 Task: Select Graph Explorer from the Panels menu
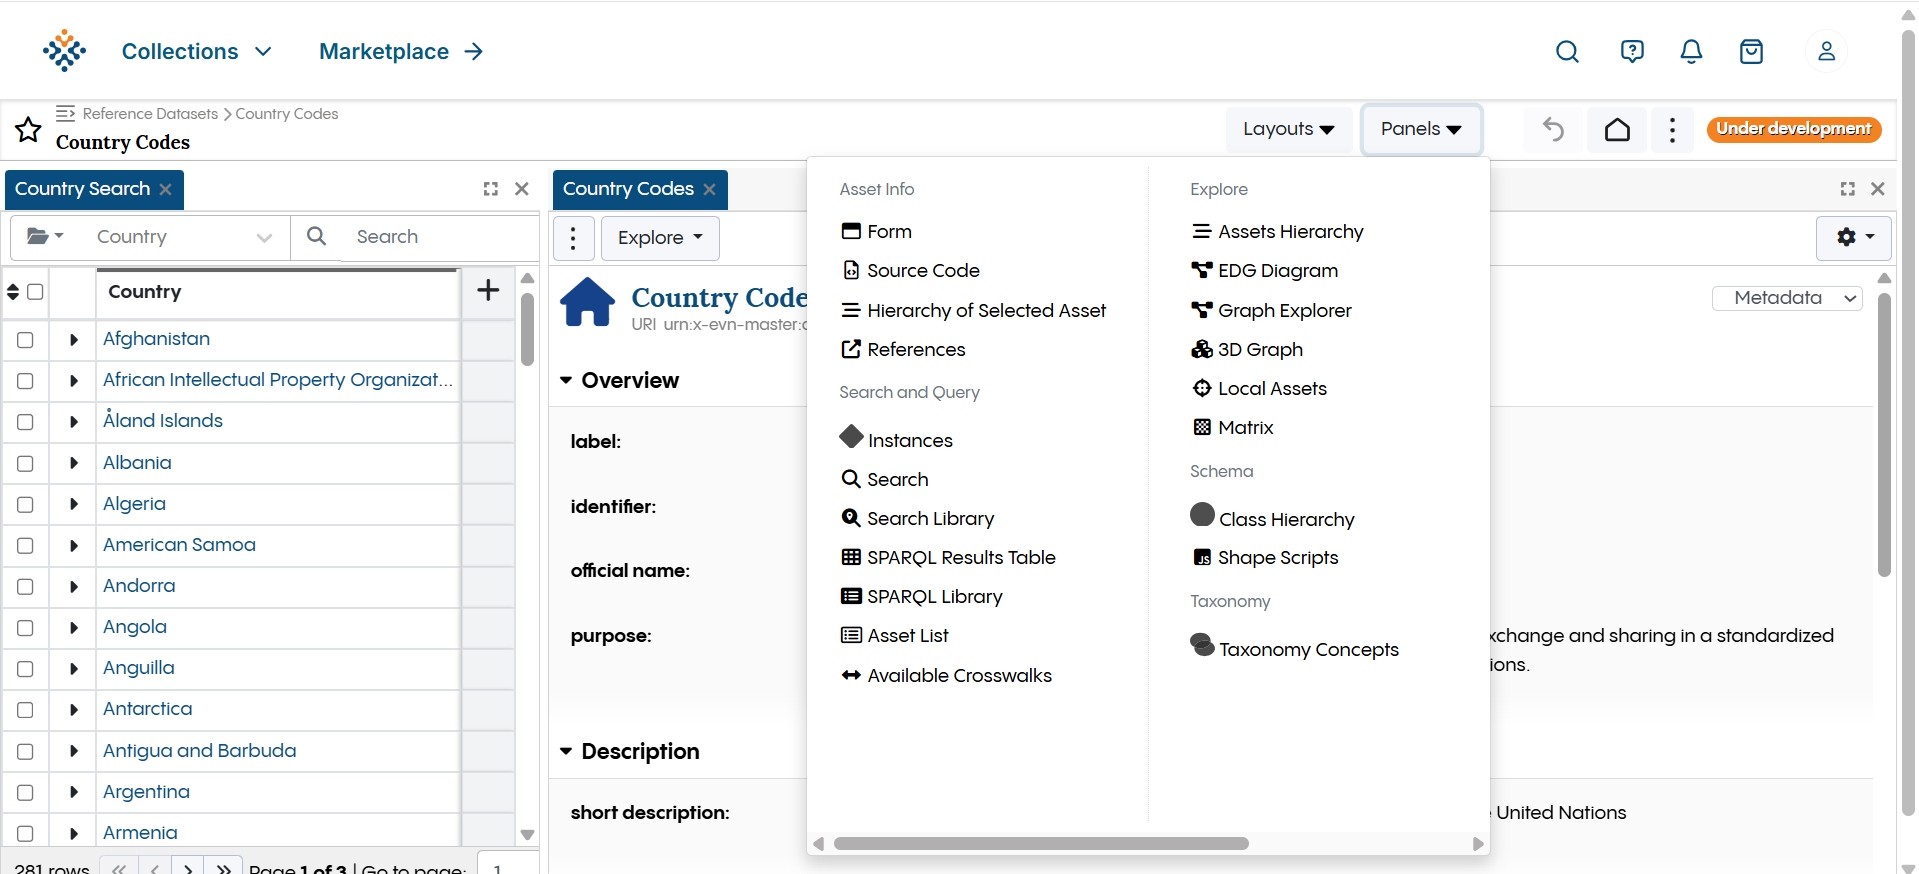click(x=1284, y=311)
